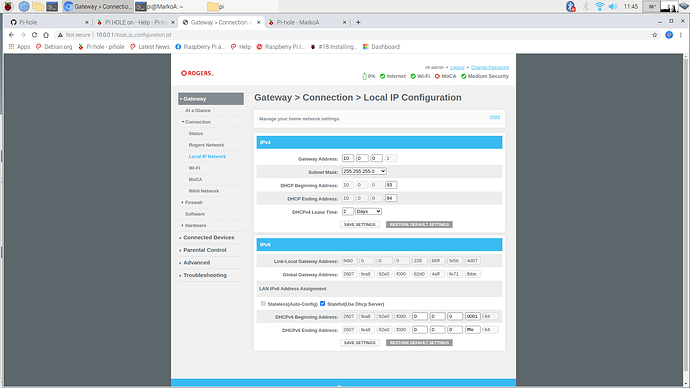The width and height of the screenshot is (690, 388).
Task: Go to the browser home page
Action: [46, 35]
